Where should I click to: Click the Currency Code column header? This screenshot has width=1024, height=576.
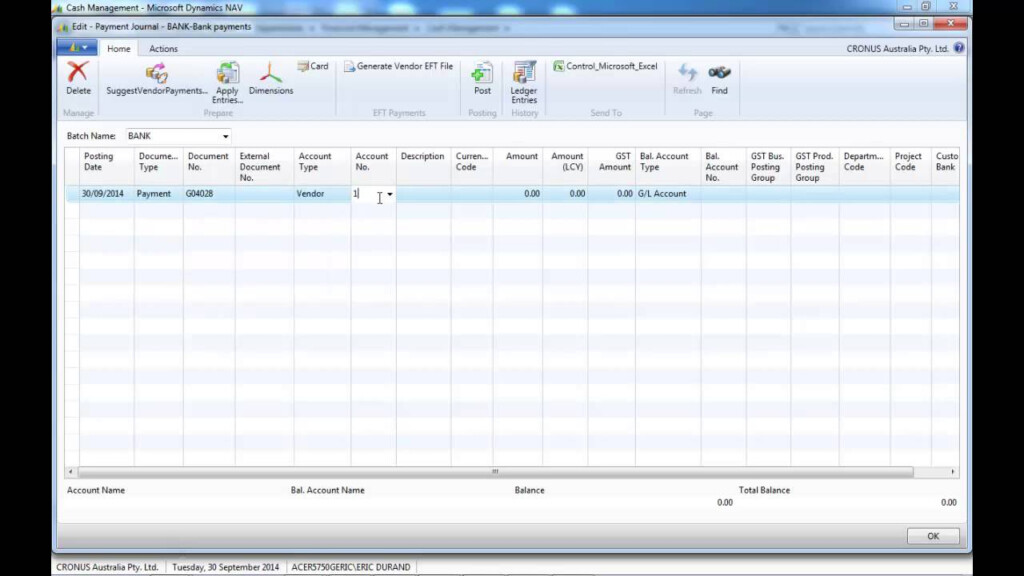click(472, 167)
